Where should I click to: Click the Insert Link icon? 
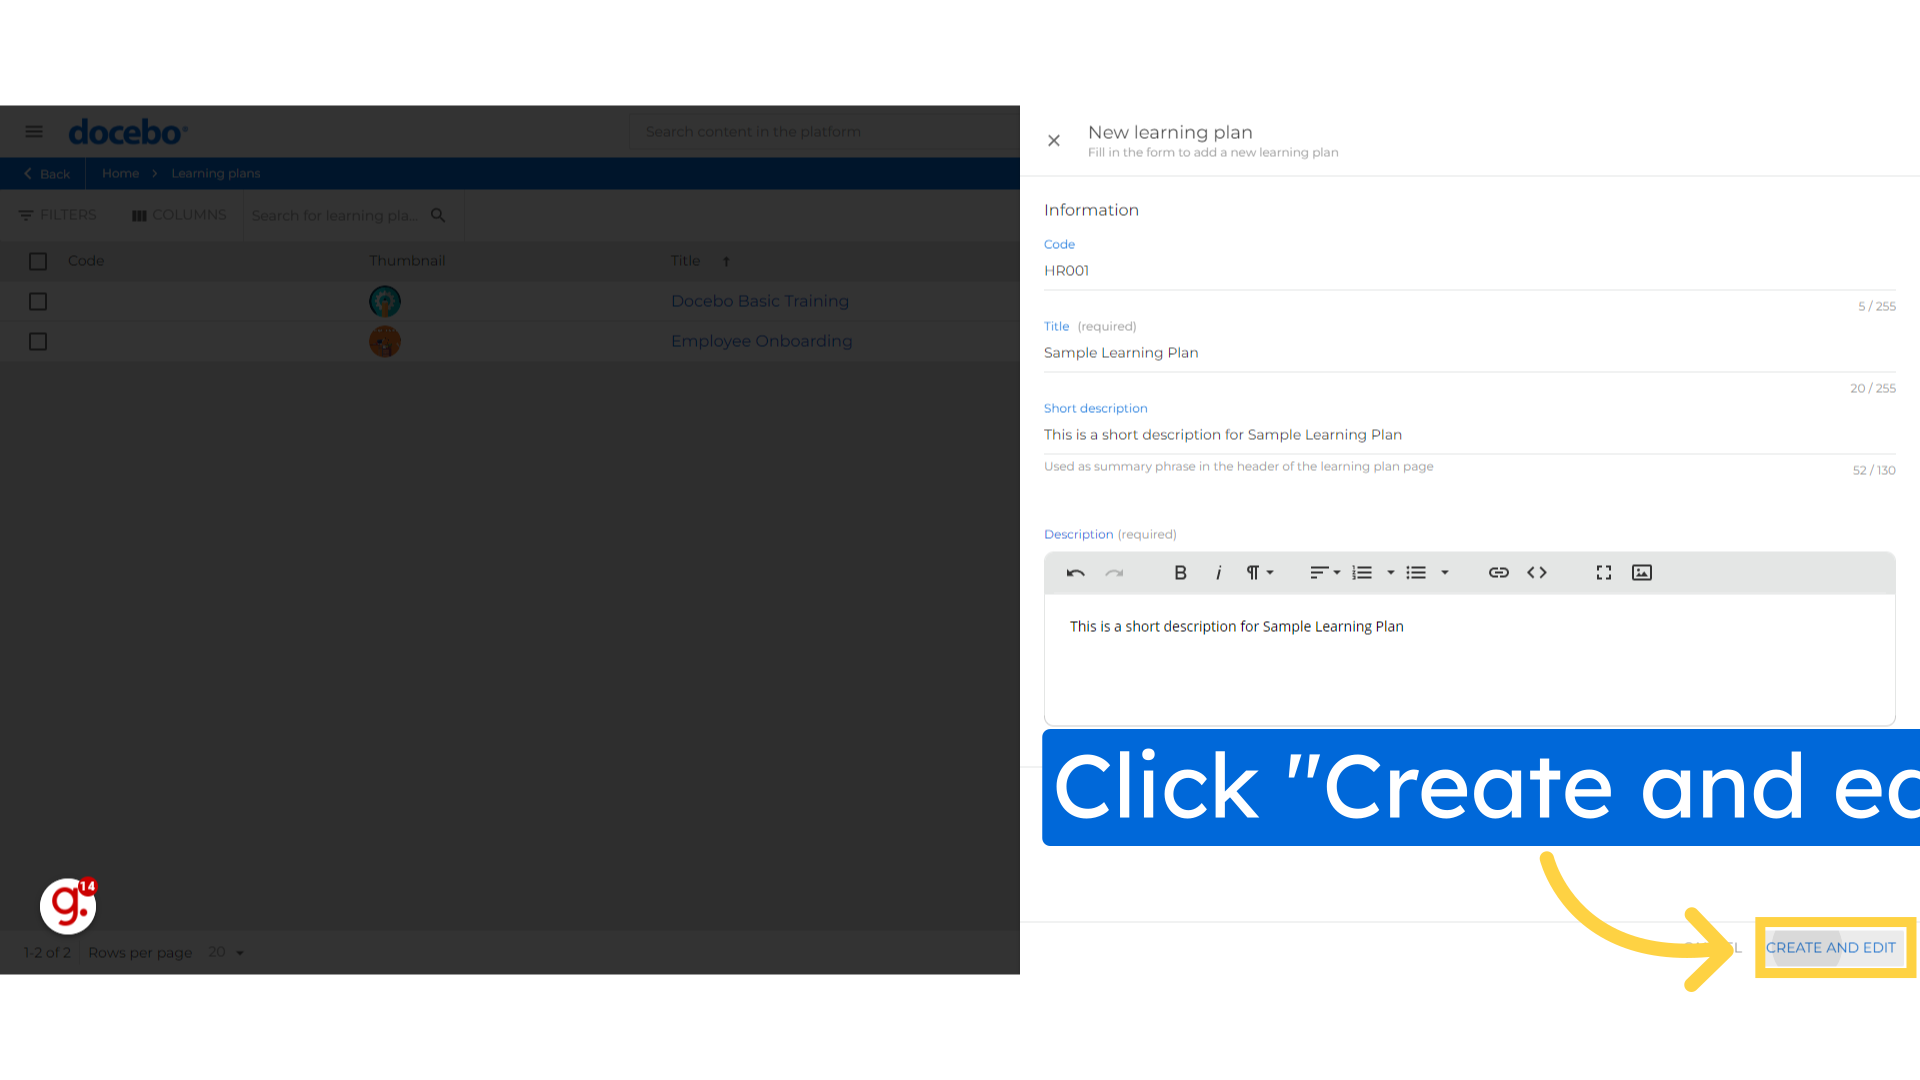point(1498,572)
